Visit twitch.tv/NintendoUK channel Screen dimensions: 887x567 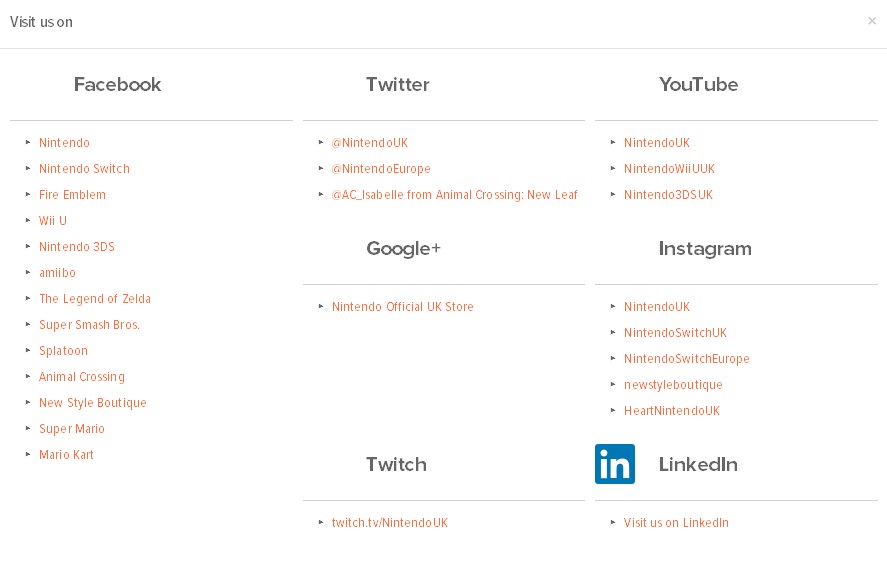[389, 523]
